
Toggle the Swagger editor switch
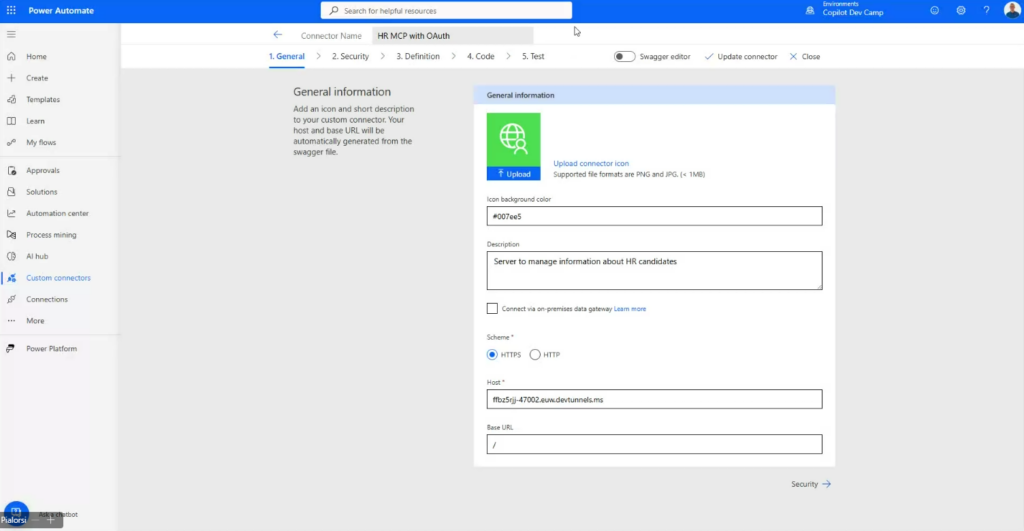coord(624,57)
